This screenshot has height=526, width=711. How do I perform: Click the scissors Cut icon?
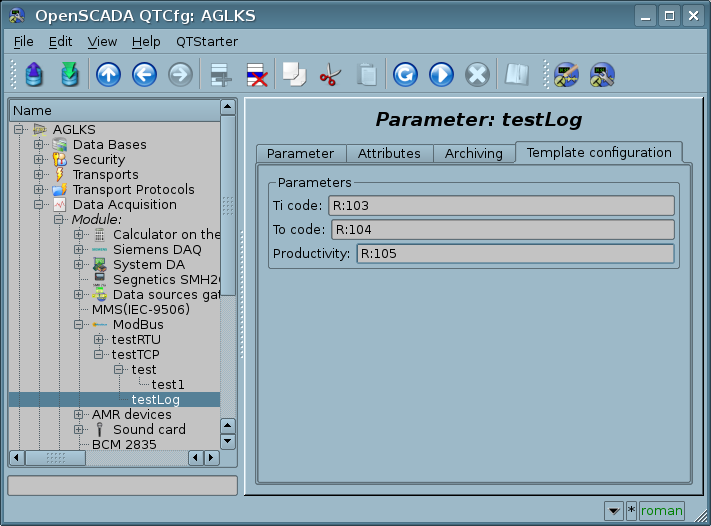tap(329, 75)
